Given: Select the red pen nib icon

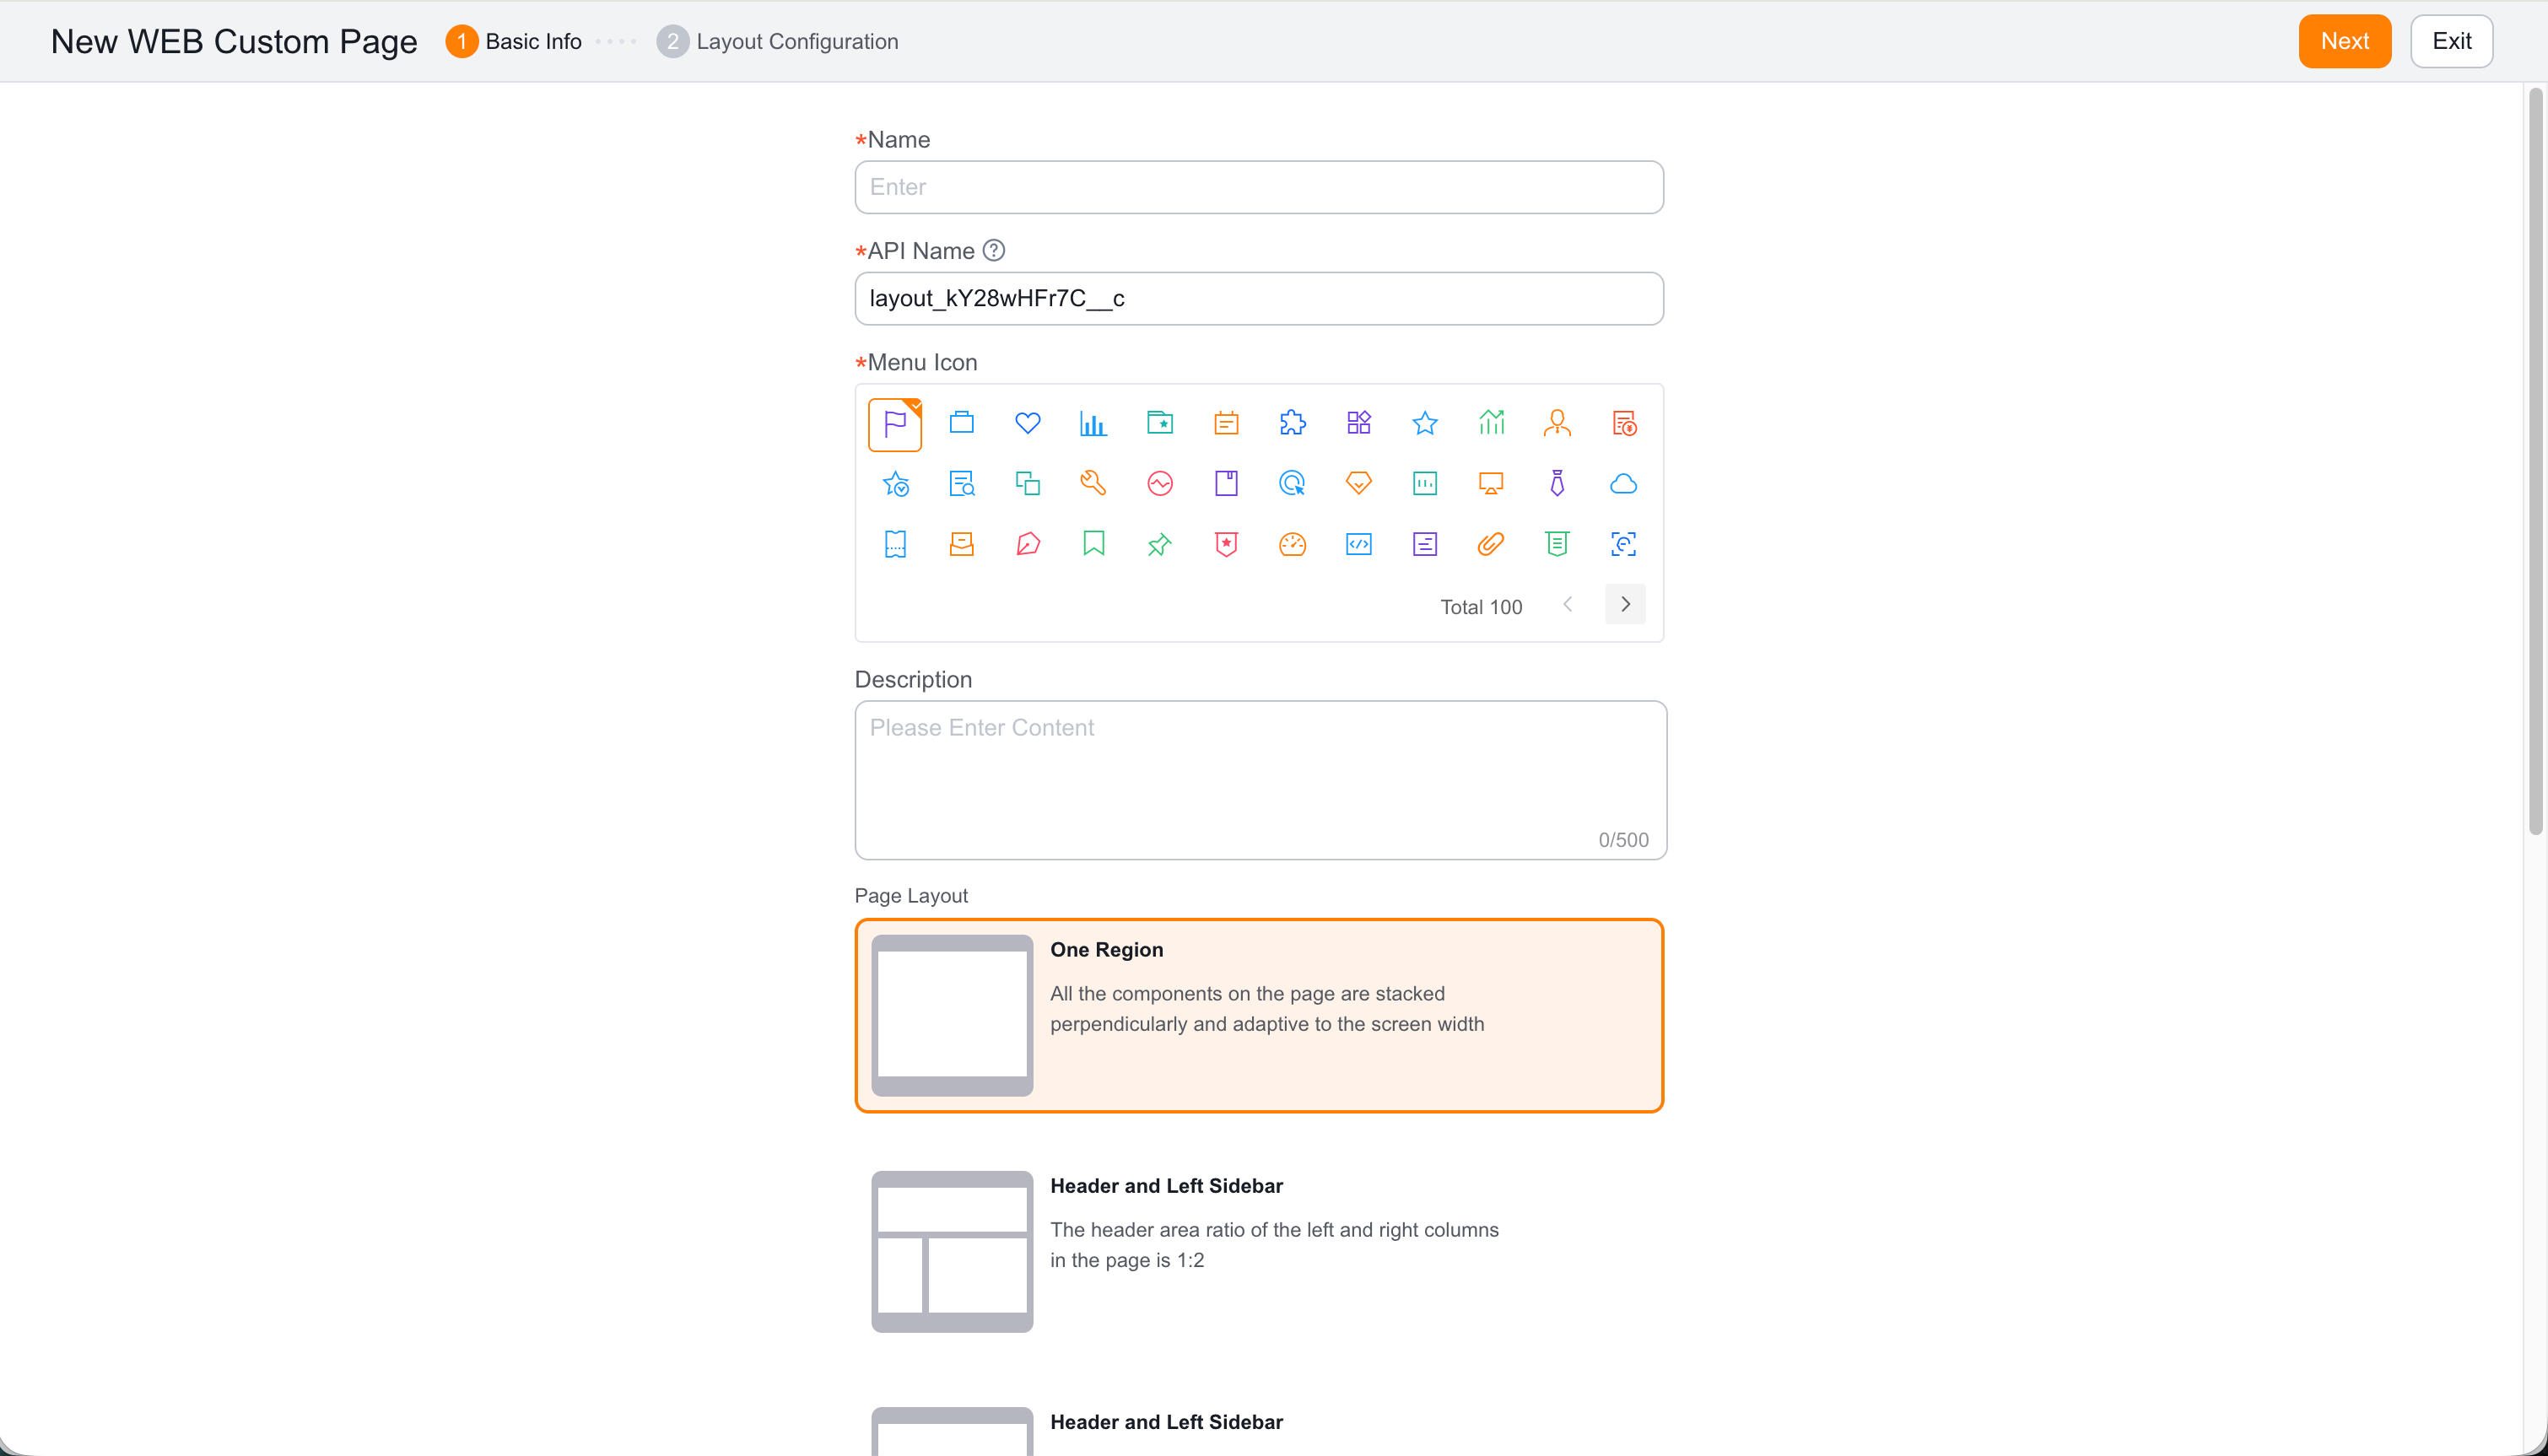Looking at the screenshot, I should (1027, 544).
